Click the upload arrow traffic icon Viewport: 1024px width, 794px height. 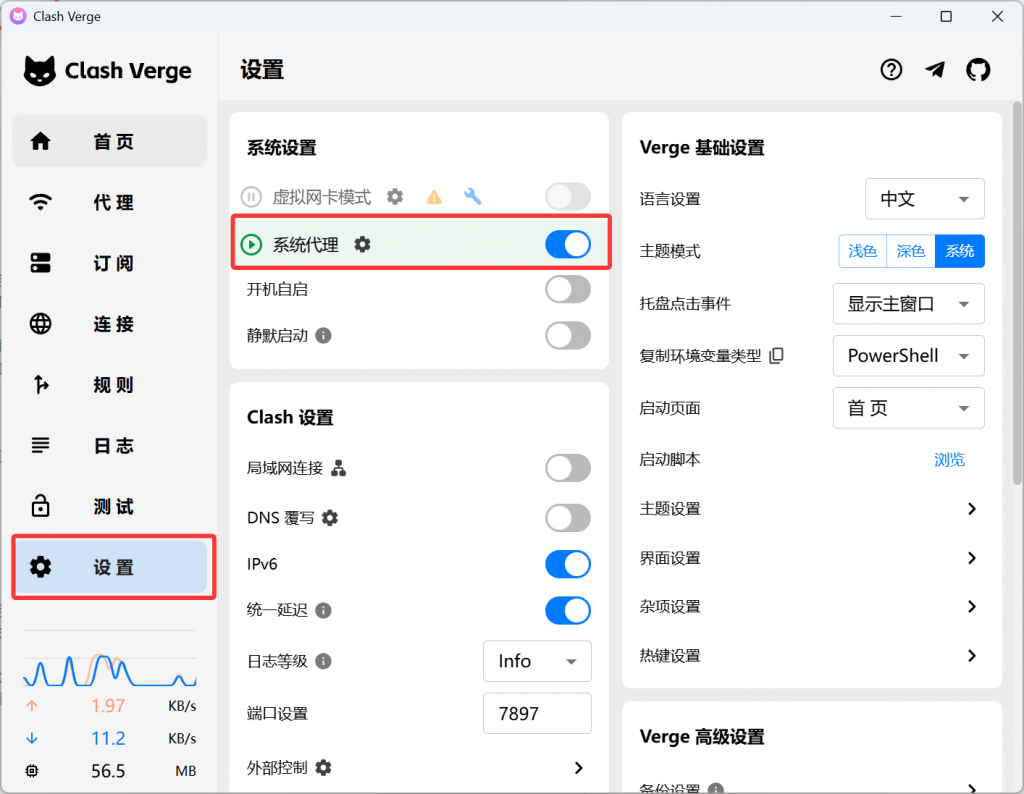click(x=31, y=706)
